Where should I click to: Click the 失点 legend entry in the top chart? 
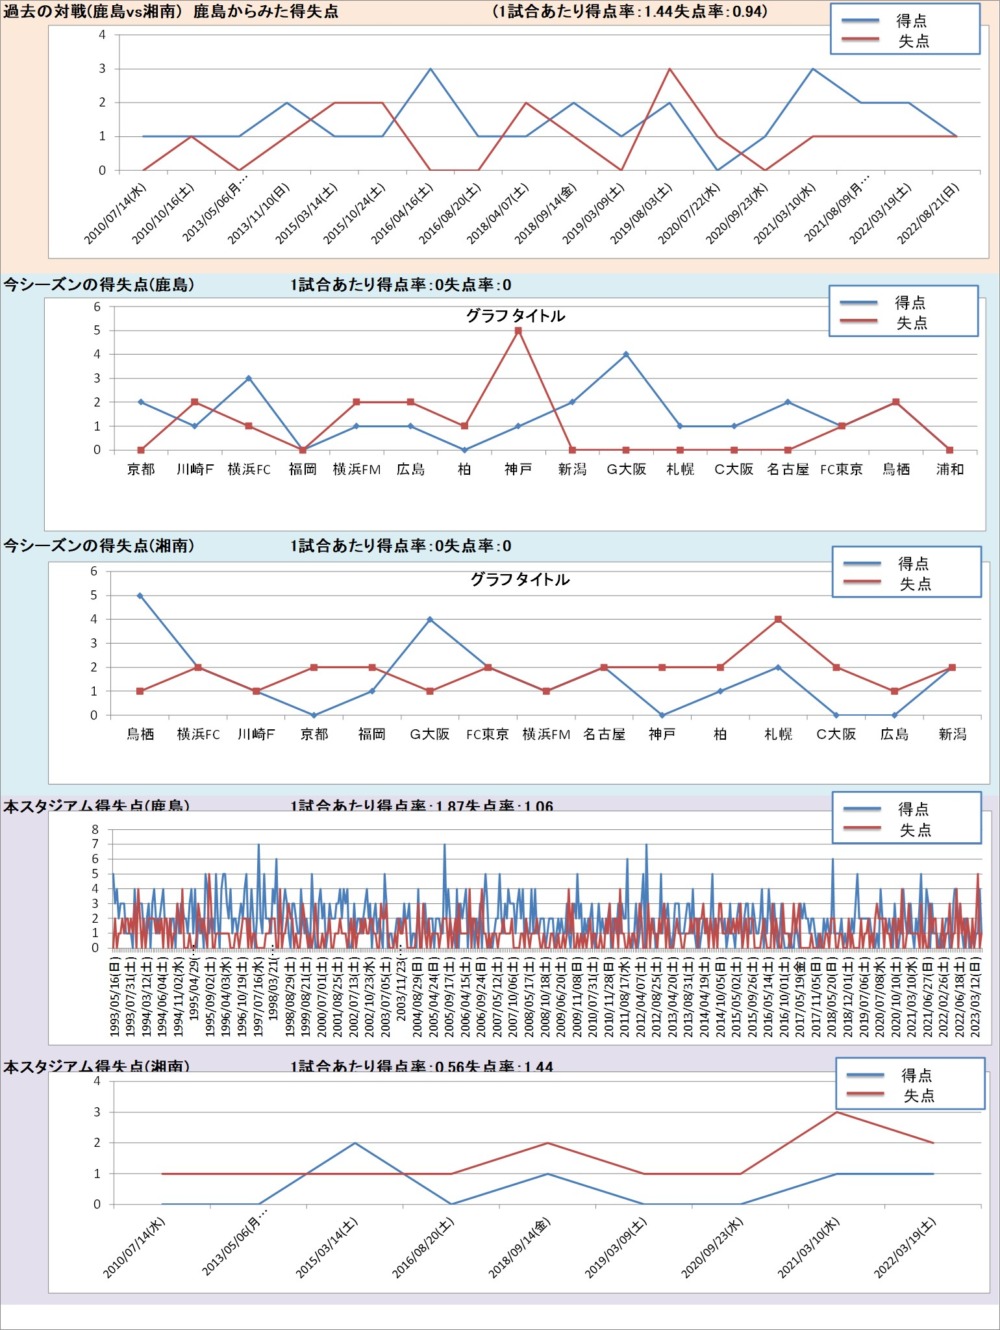click(x=912, y=41)
